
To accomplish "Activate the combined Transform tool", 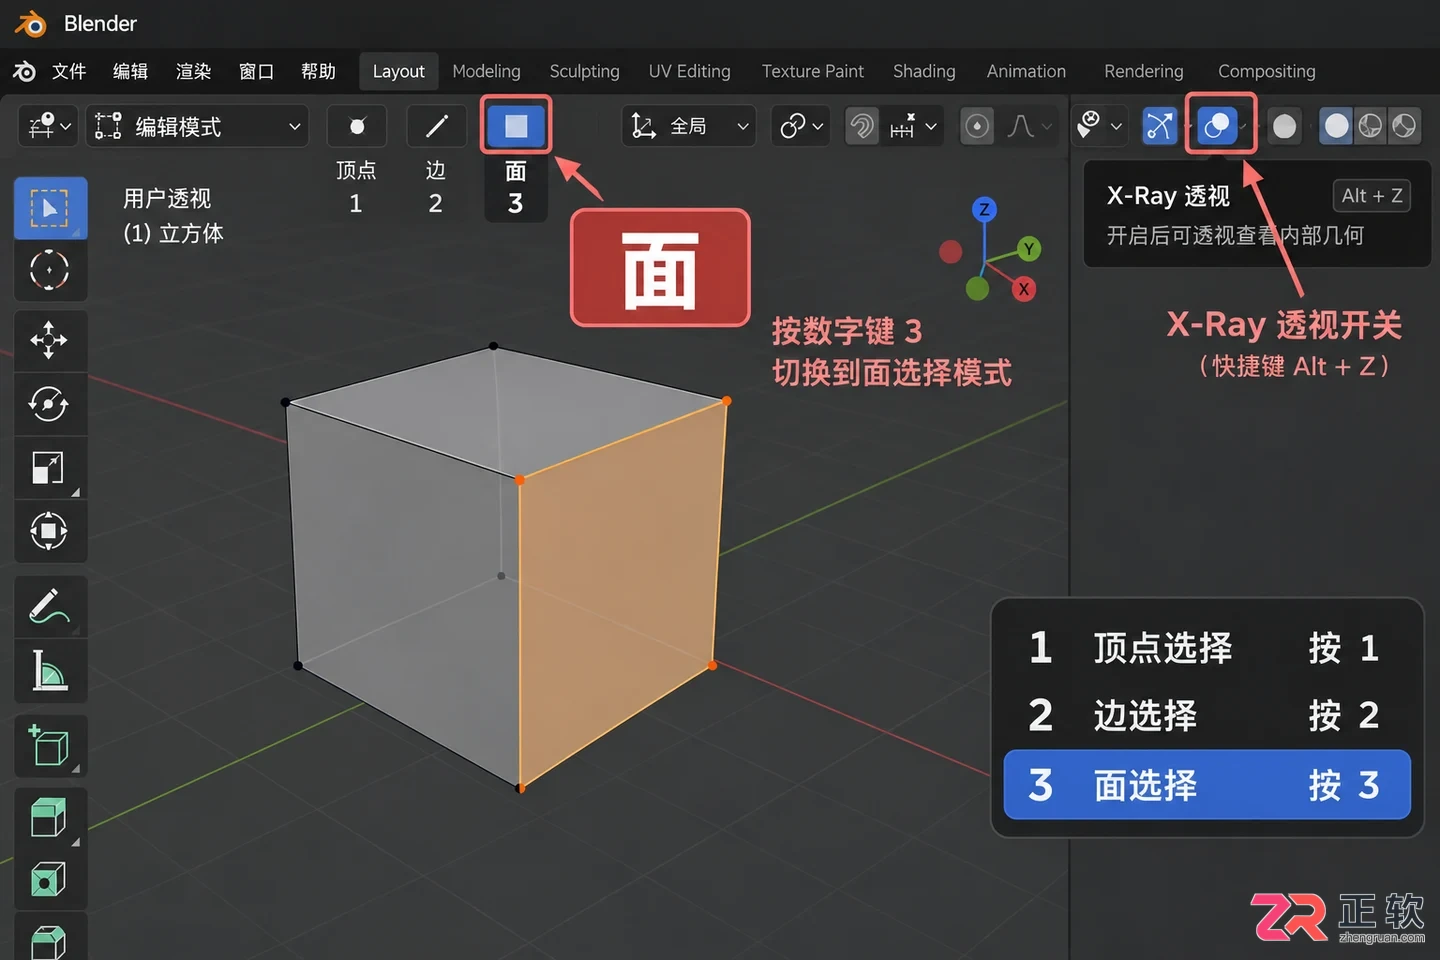I will click(50, 530).
